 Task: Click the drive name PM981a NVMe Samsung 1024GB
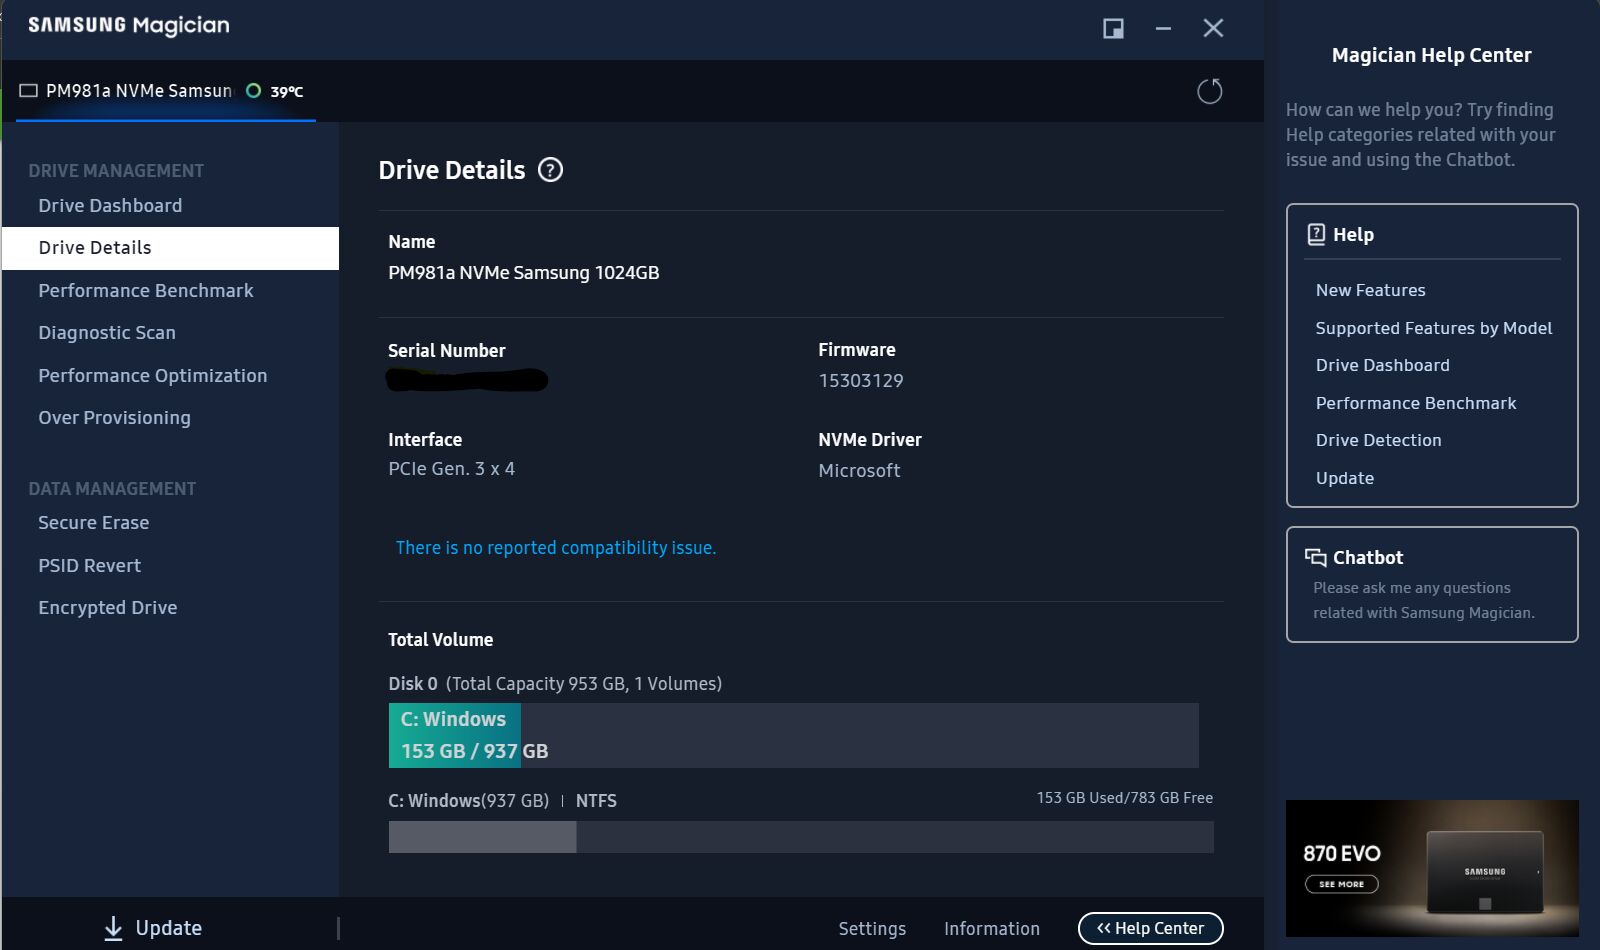(524, 273)
